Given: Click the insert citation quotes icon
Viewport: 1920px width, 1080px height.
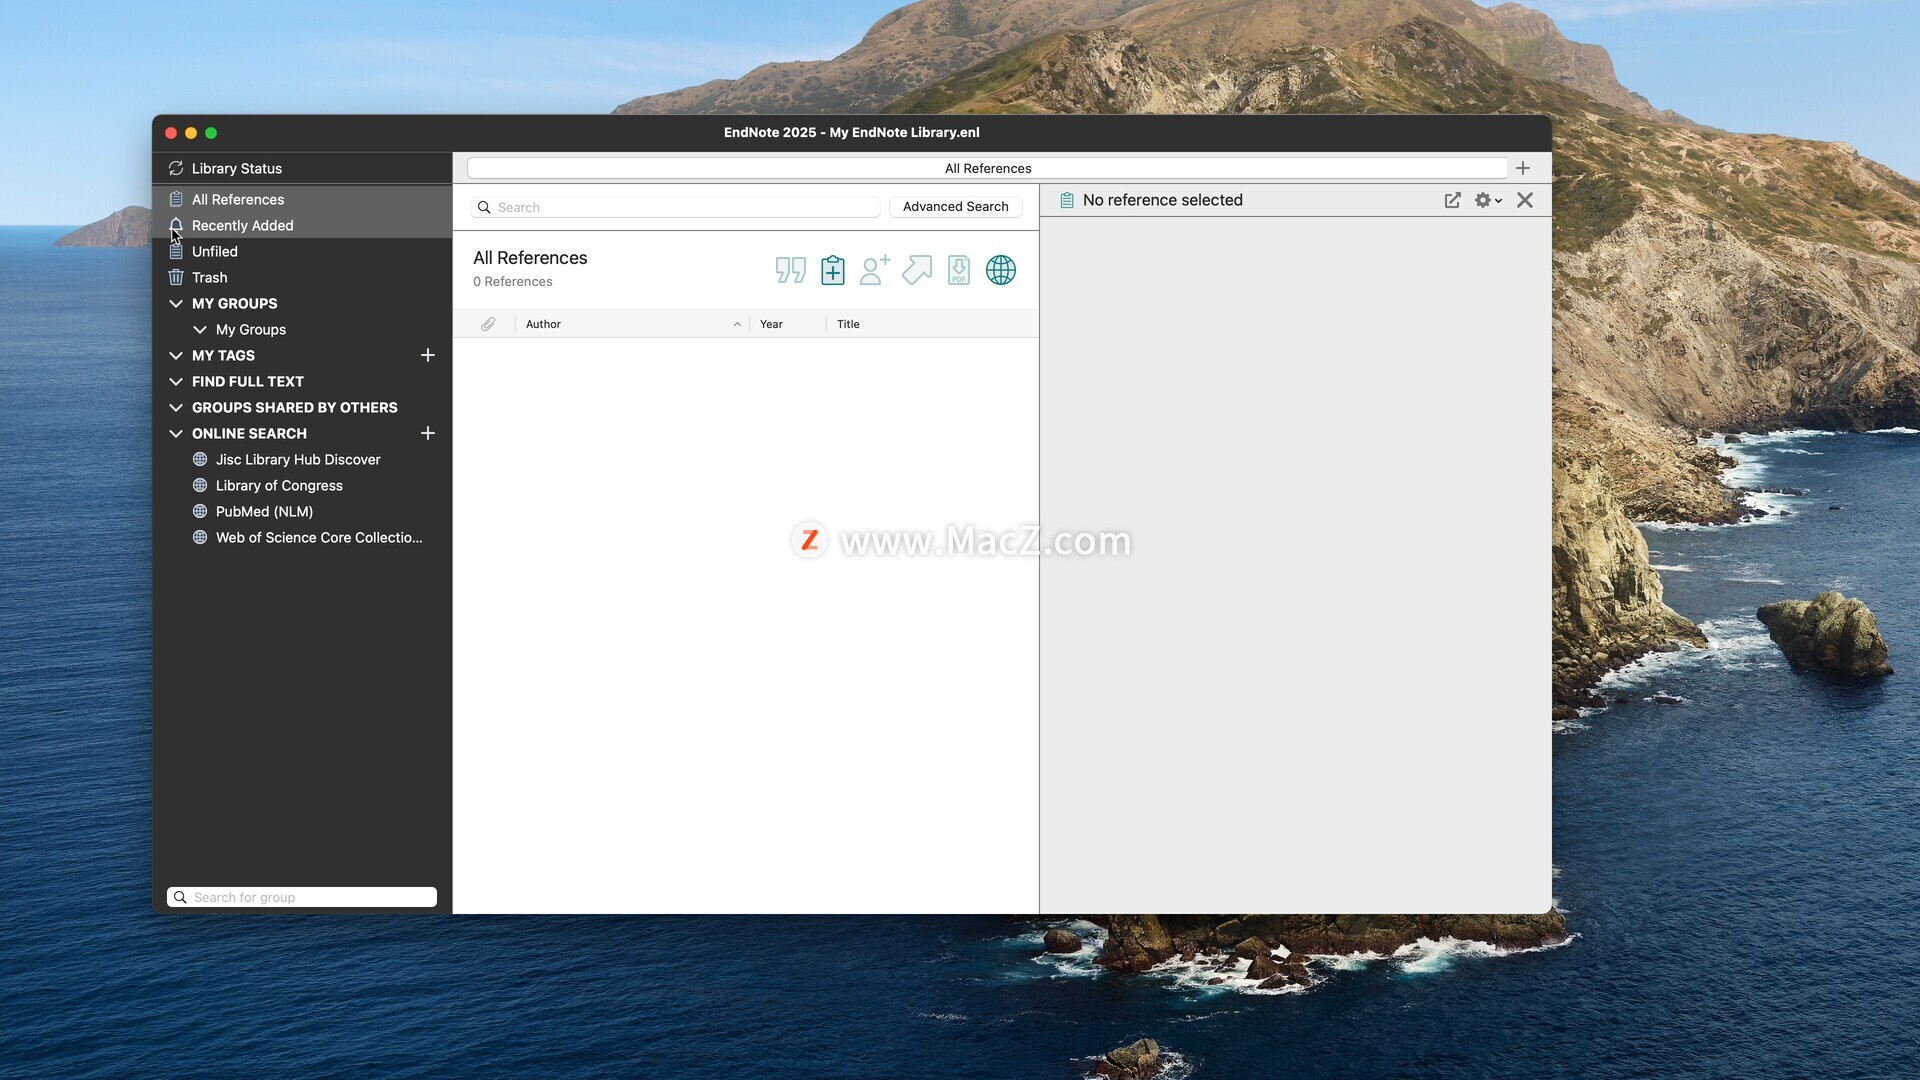Looking at the screenshot, I should pyautogui.click(x=791, y=270).
